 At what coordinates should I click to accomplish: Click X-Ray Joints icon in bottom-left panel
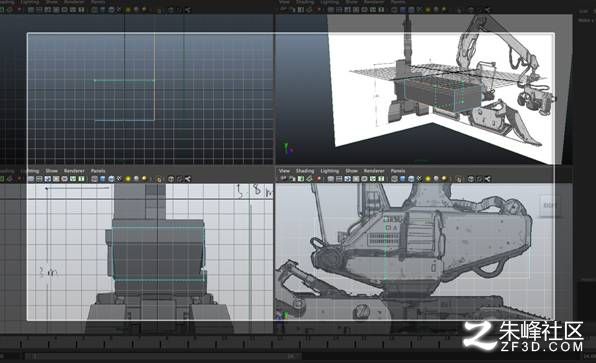point(188,179)
